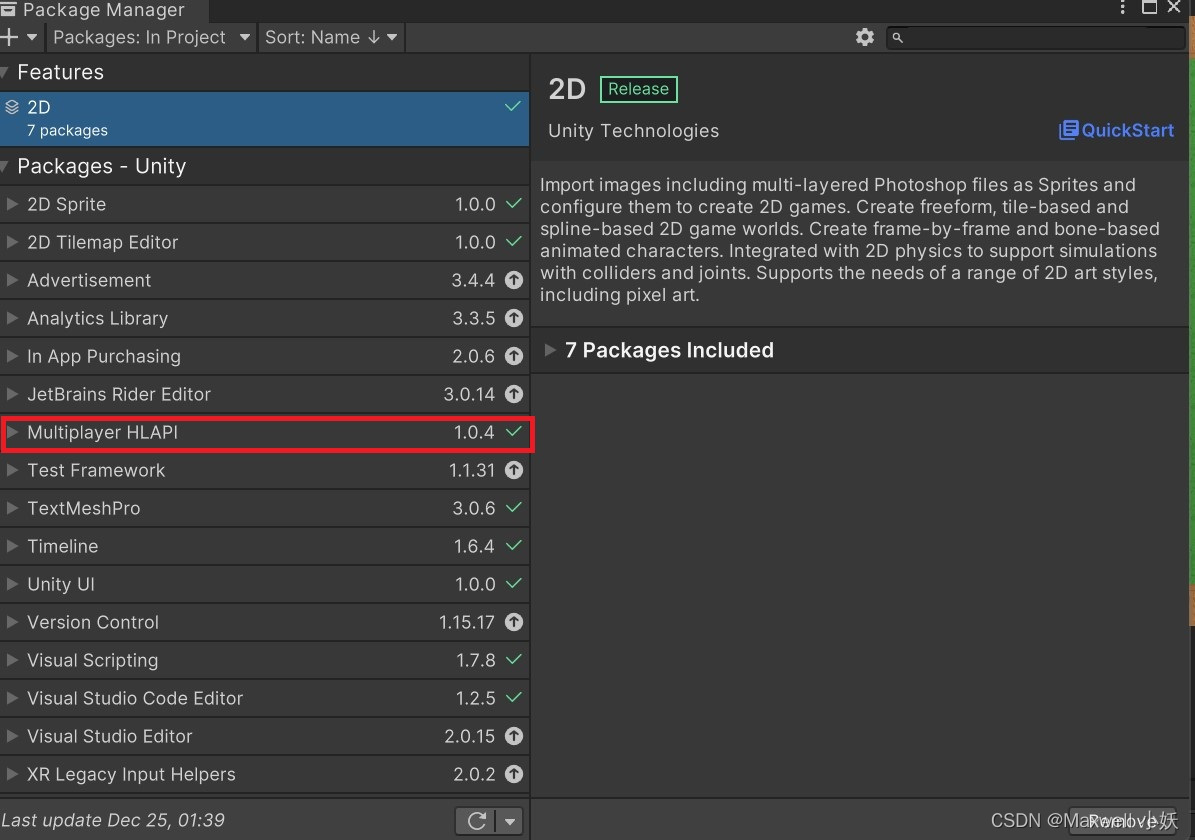Expand the Visual Studio Code Editor arrow
This screenshot has height=840, width=1195.
point(11,698)
